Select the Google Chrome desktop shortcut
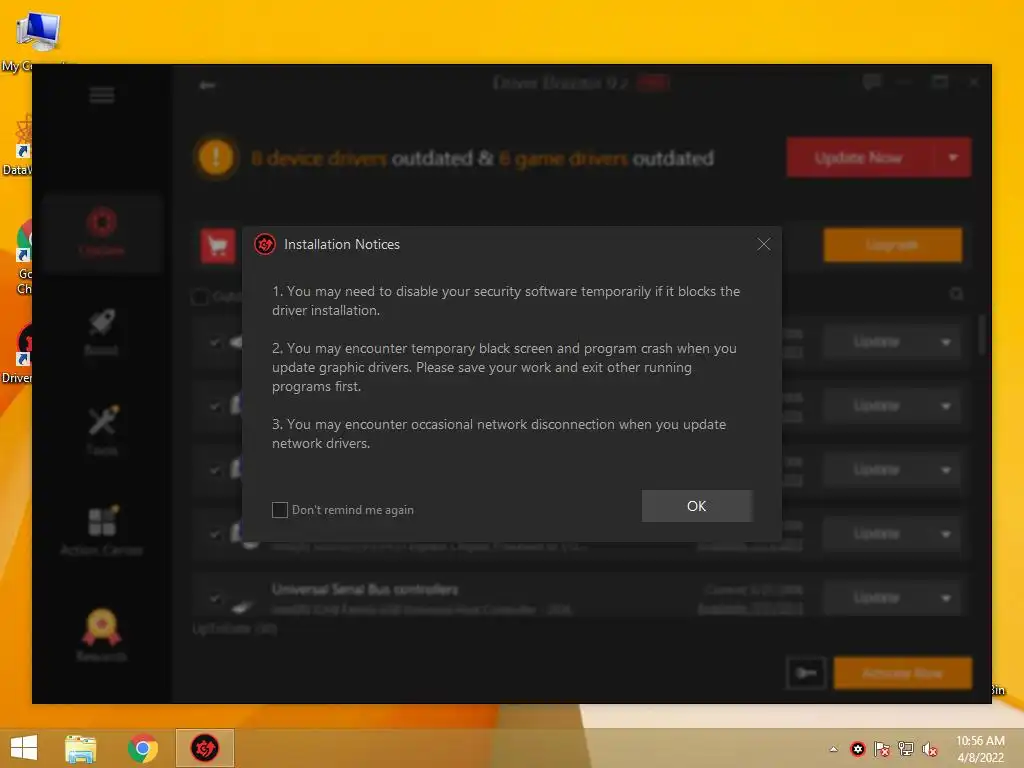The height and width of the screenshot is (768, 1024). 24,257
